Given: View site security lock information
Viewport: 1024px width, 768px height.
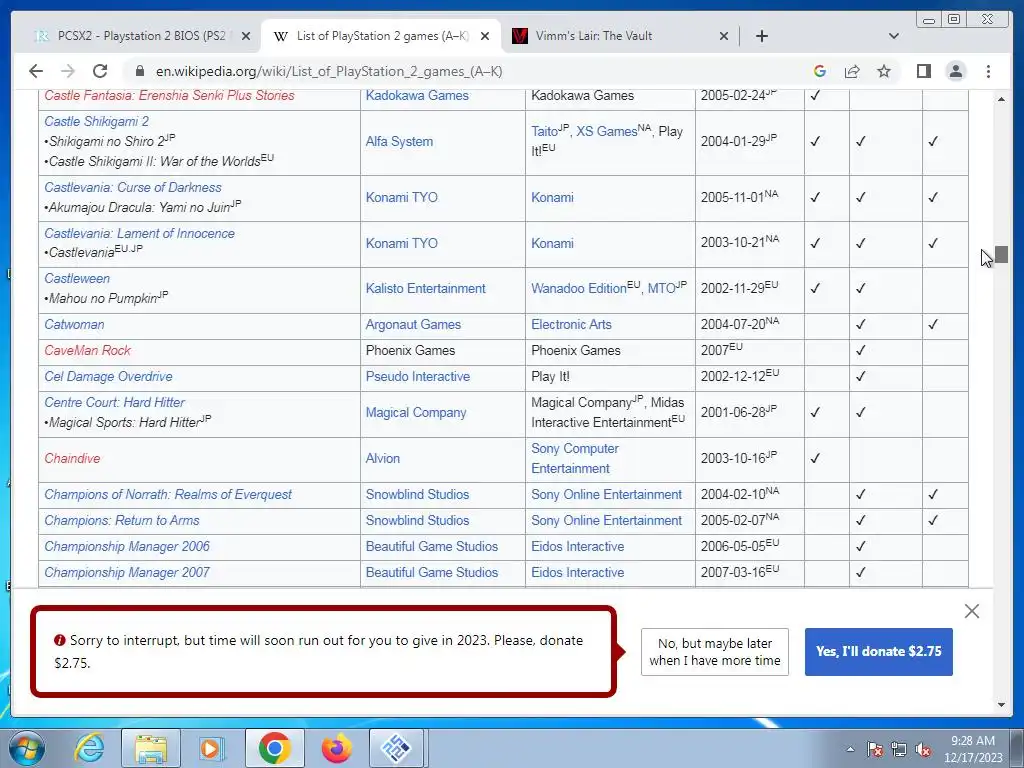Looking at the screenshot, I should click(x=139, y=71).
